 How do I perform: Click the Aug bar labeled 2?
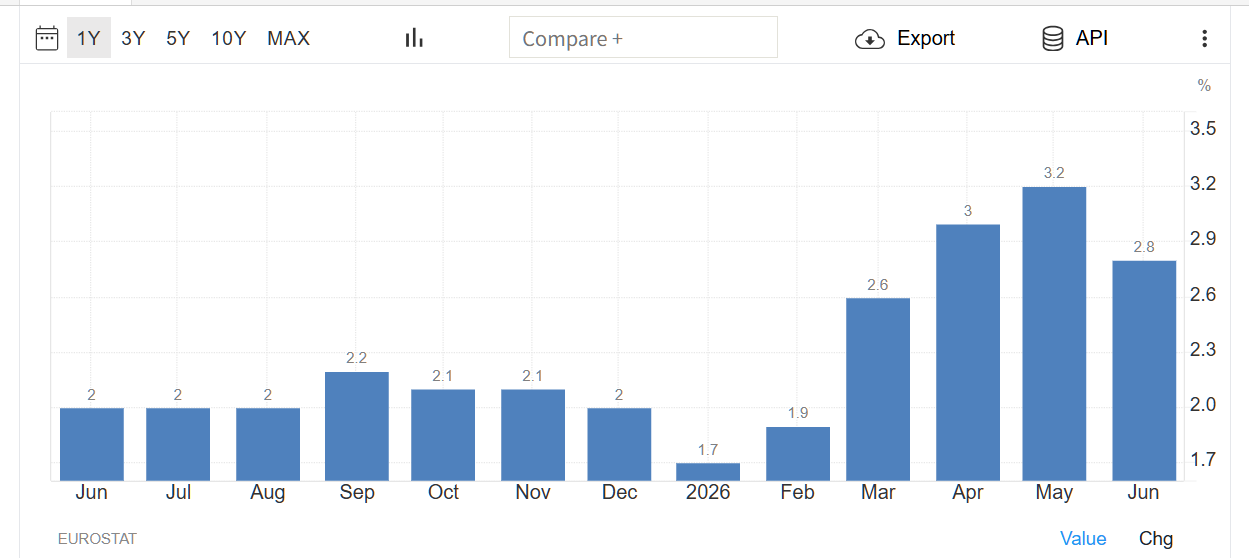tap(268, 444)
